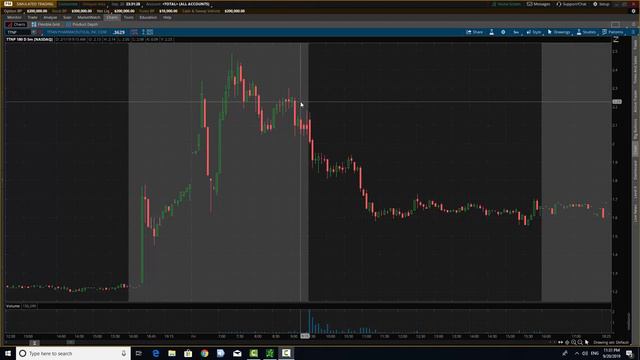Click the Volume study label

tap(13, 306)
